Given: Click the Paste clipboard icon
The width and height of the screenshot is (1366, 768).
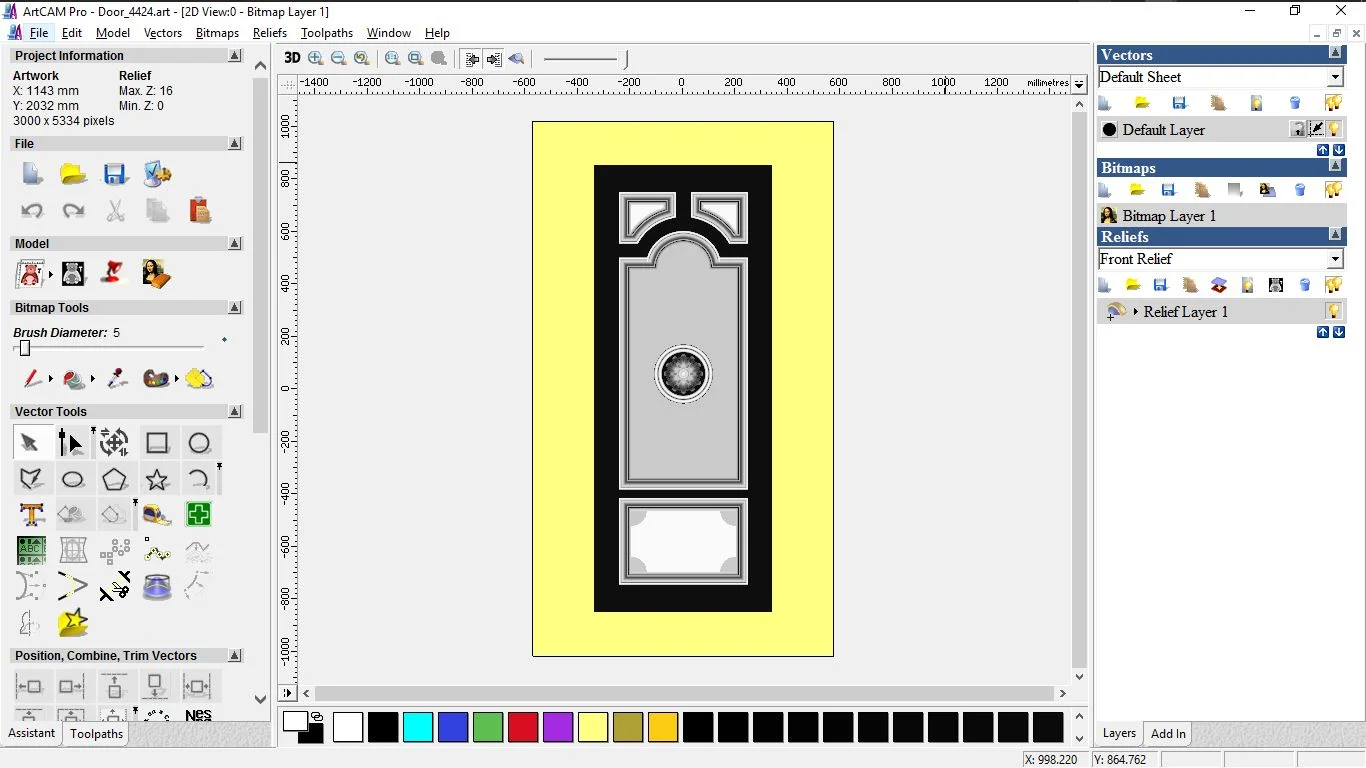Looking at the screenshot, I should tap(199, 210).
